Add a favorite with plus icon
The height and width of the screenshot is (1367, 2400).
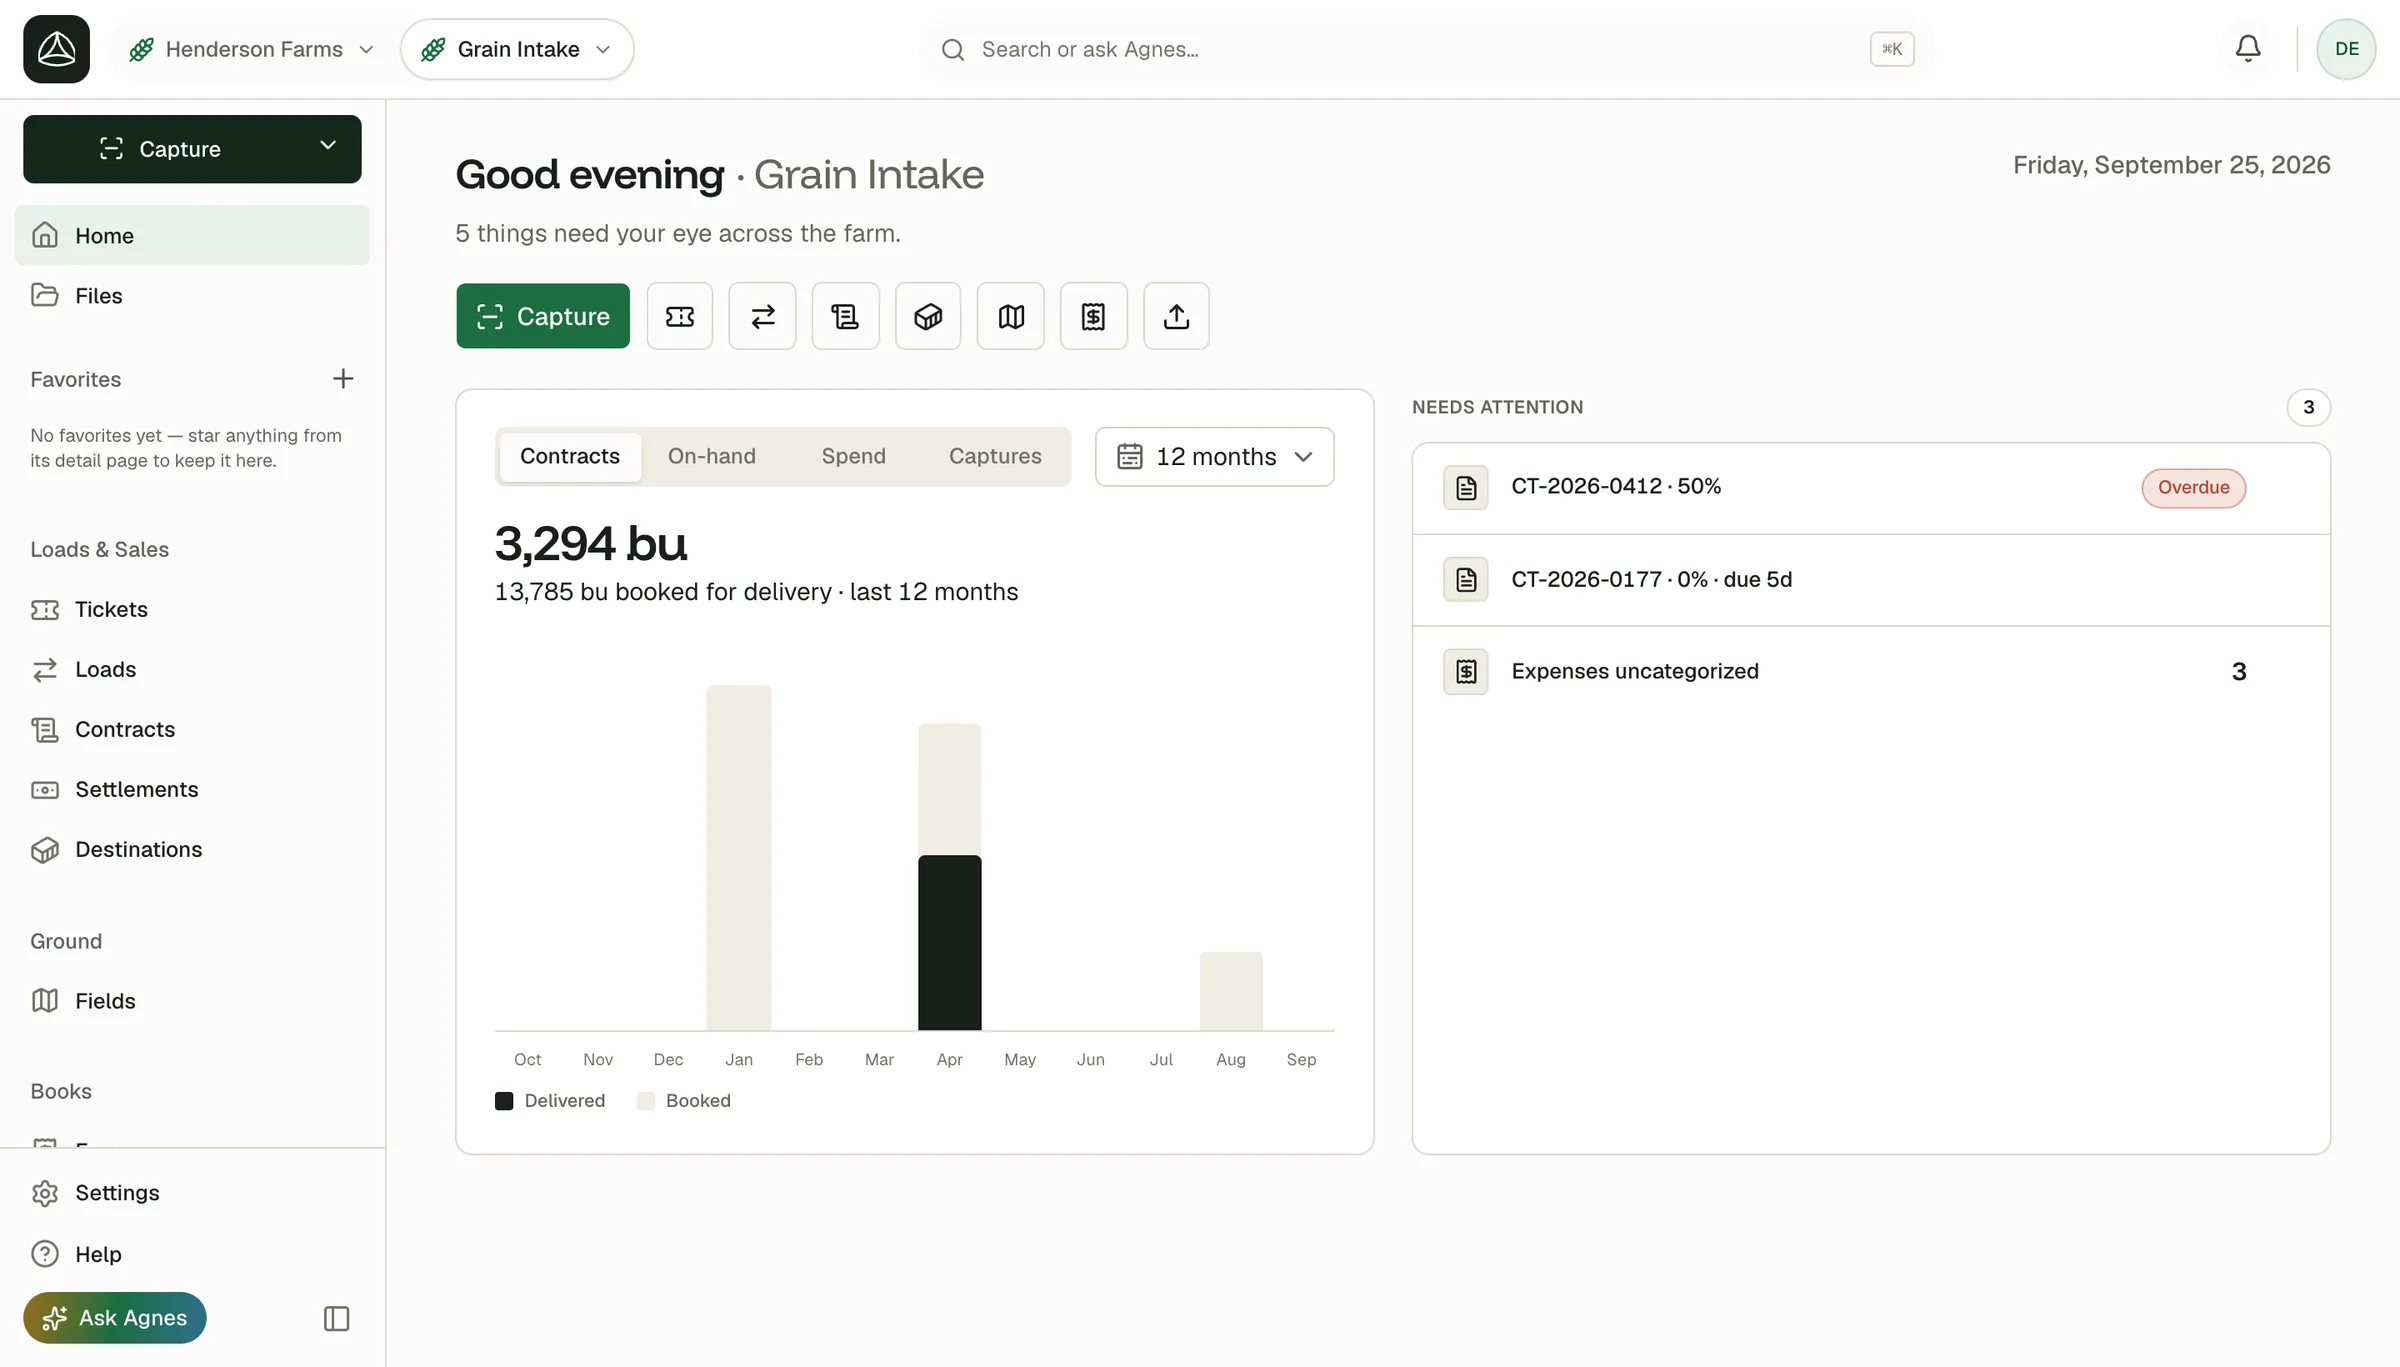(343, 379)
